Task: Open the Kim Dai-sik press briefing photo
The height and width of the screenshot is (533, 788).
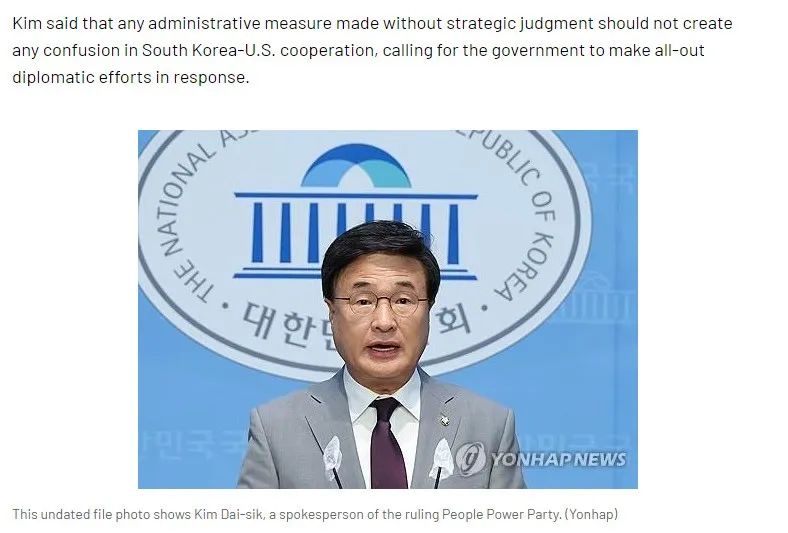Action: pyautogui.click(x=387, y=309)
